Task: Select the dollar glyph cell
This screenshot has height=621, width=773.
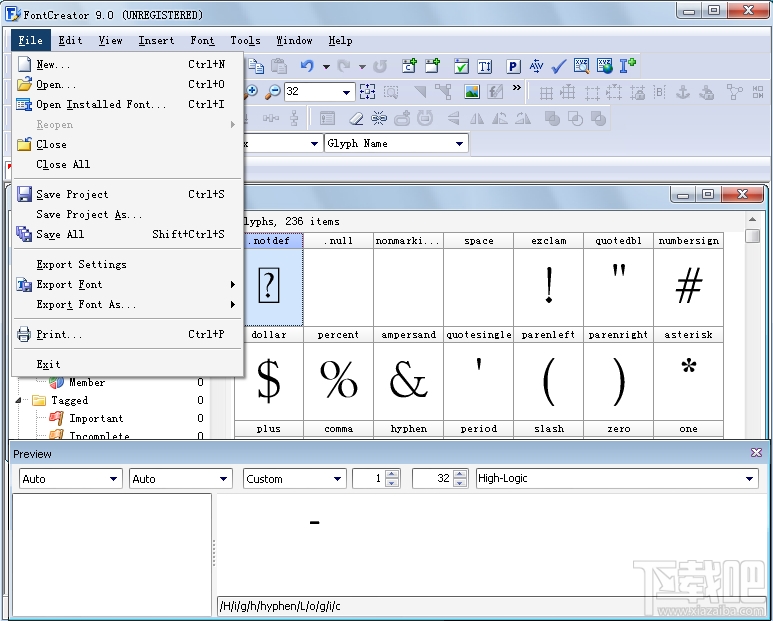Action: [x=269, y=374]
